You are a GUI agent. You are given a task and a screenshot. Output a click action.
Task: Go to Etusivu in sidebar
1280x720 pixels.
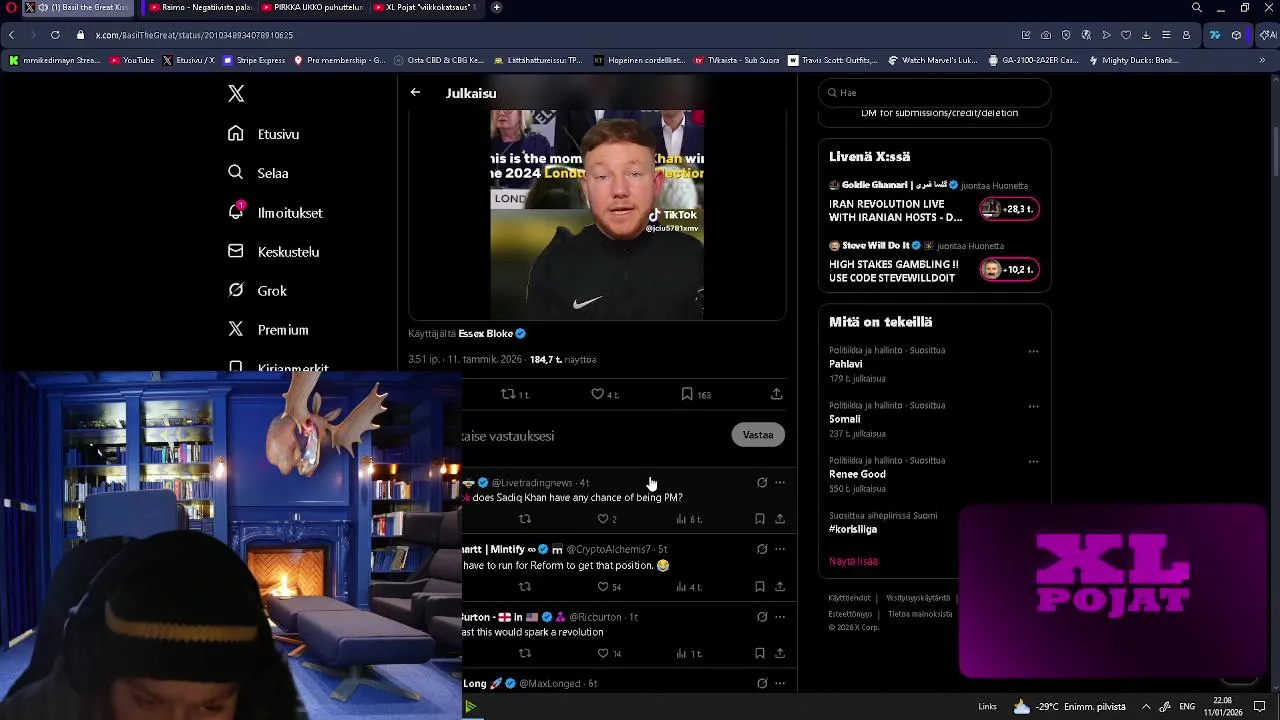(264, 134)
